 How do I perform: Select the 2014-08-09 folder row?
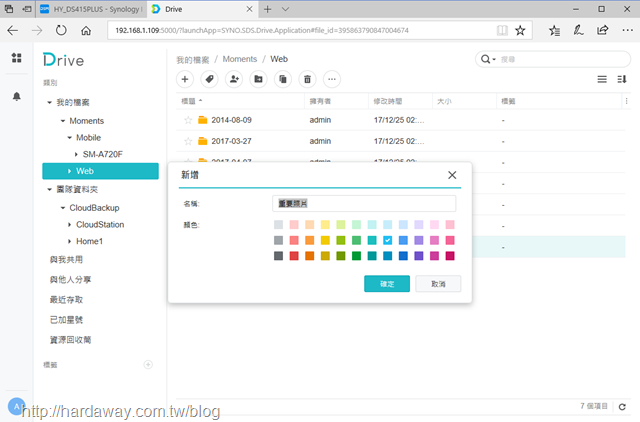pos(400,120)
